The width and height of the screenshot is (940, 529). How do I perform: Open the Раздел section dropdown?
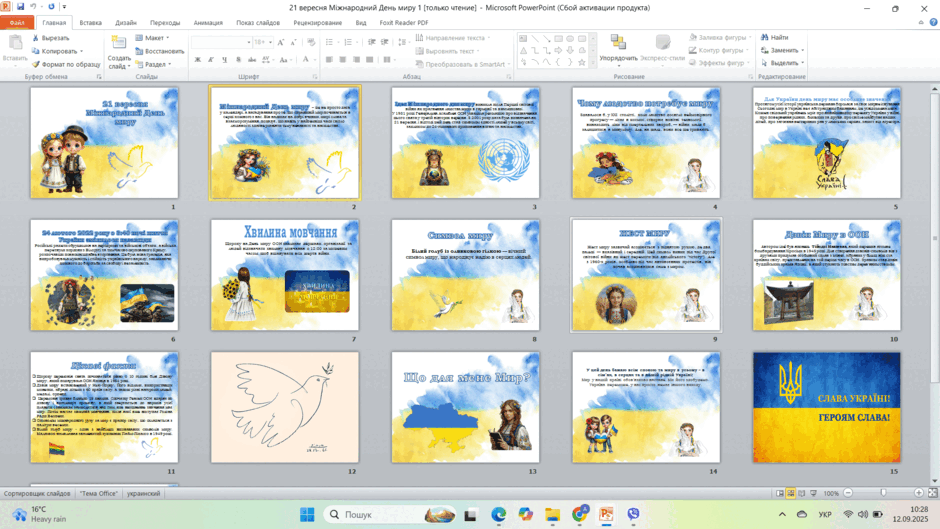(x=153, y=64)
